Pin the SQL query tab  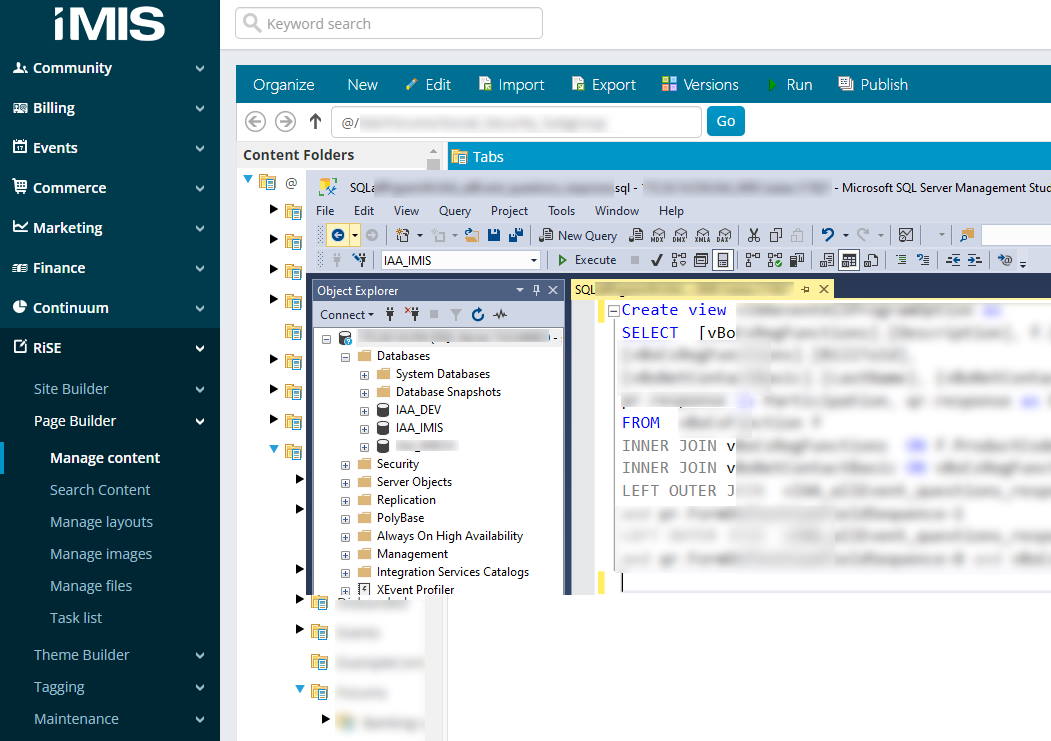pos(805,289)
